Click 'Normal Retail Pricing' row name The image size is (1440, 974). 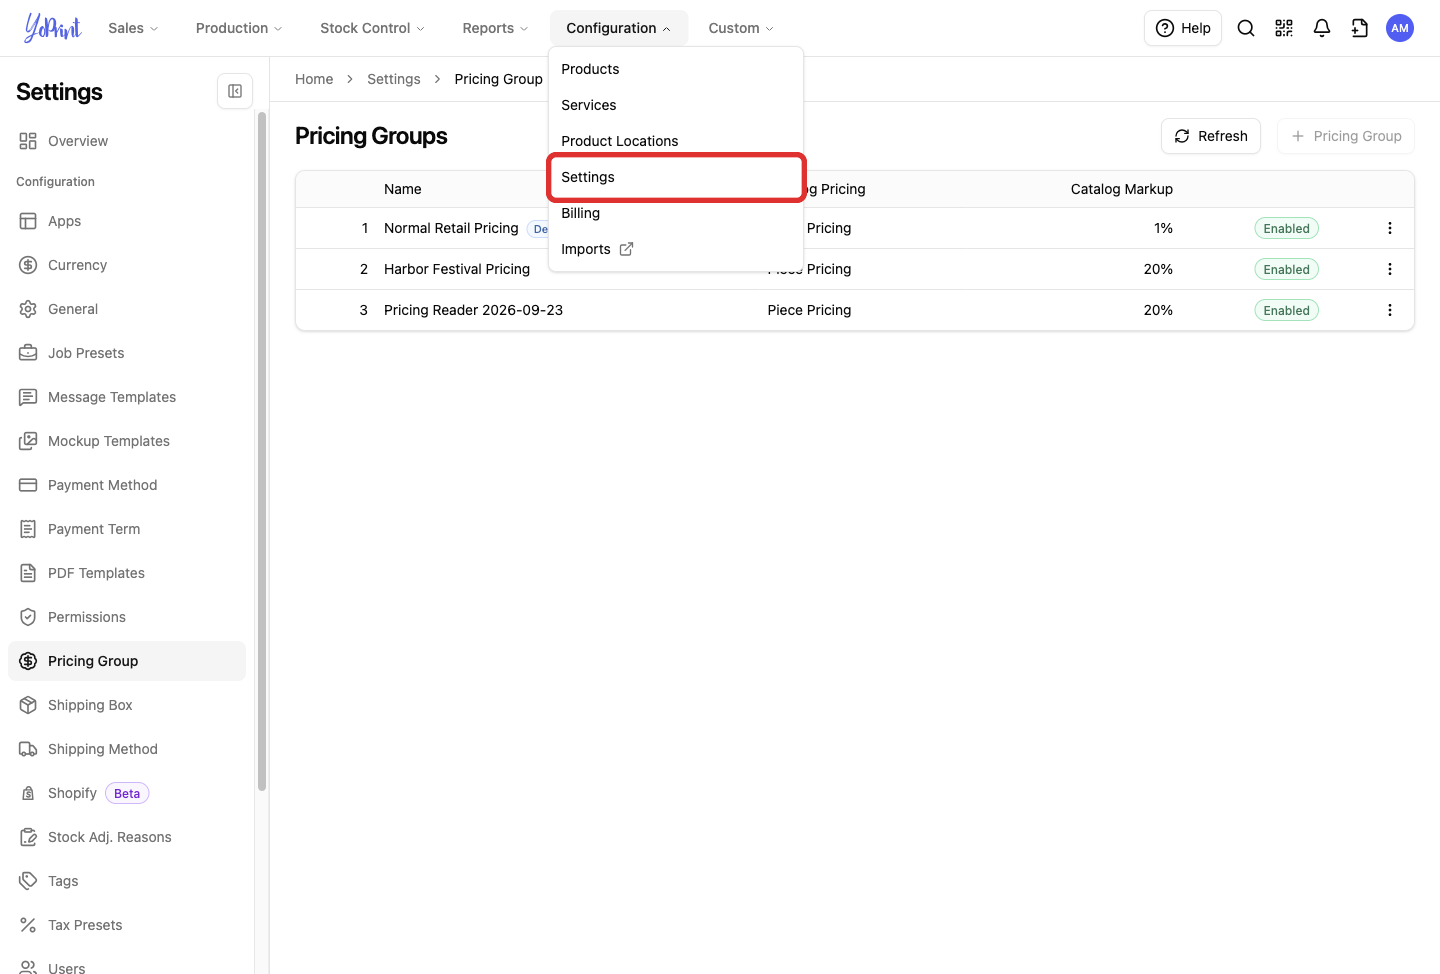[x=451, y=228]
